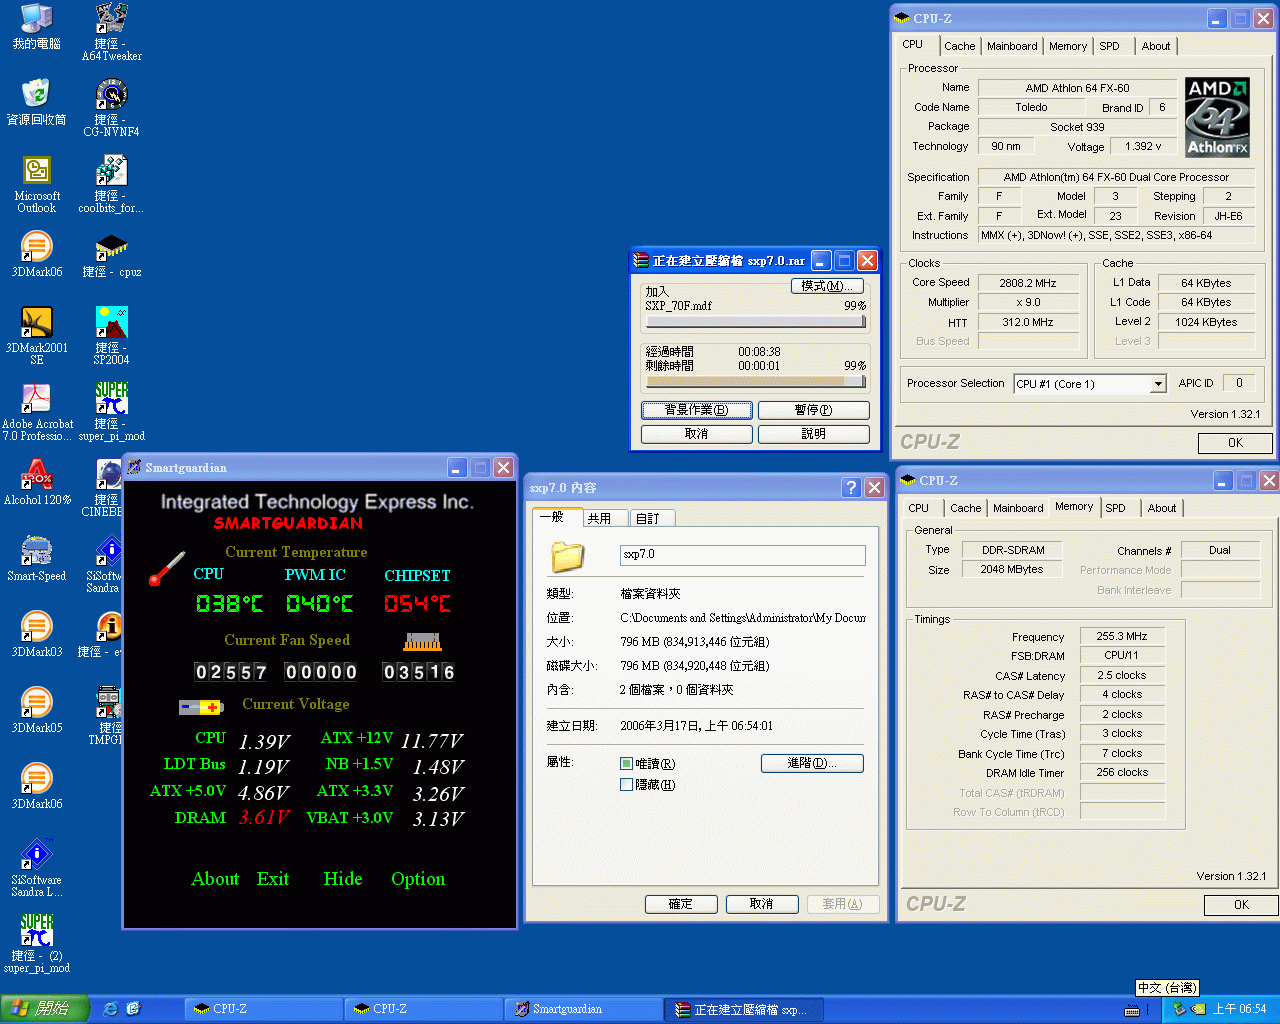Switch to Cache tab in top CPU-Z
This screenshot has height=1024, width=1280.
point(959,46)
